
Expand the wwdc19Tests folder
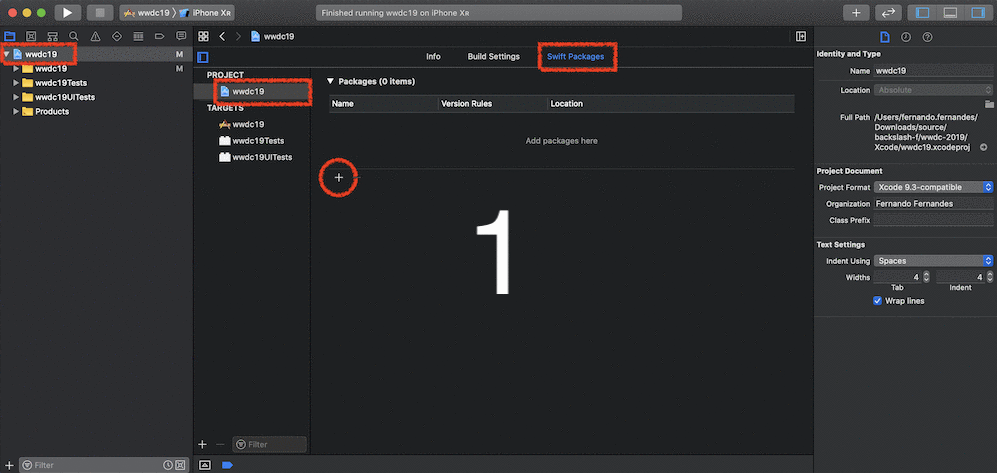[17, 83]
